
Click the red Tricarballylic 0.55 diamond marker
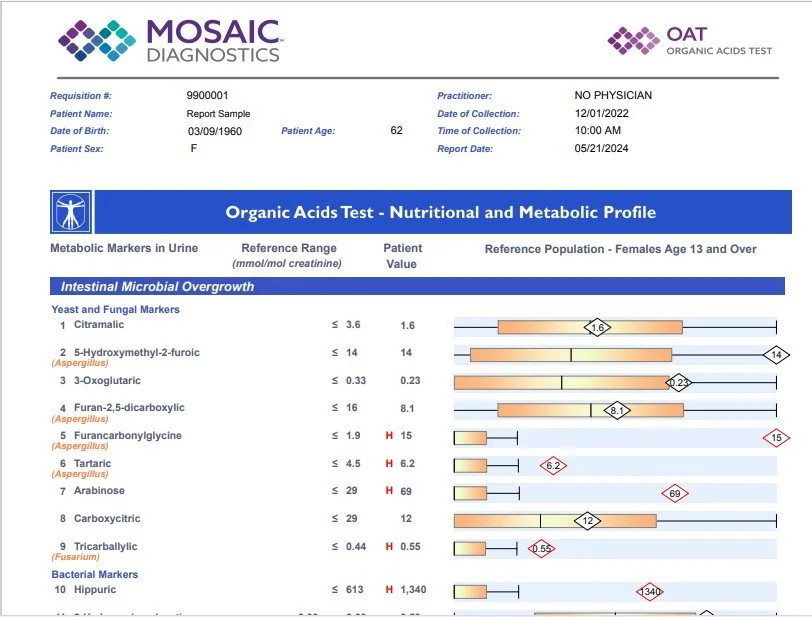tap(541, 549)
